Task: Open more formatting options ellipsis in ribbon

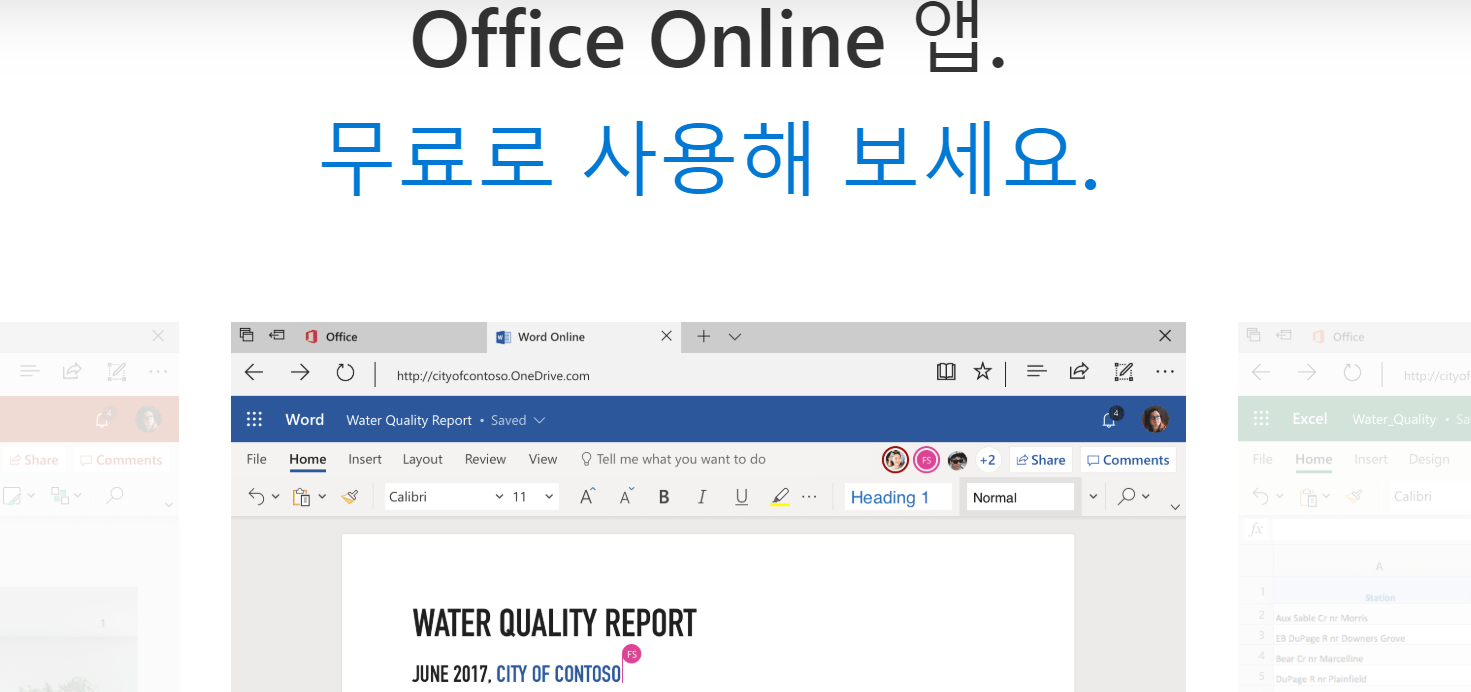Action: click(809, 497)
